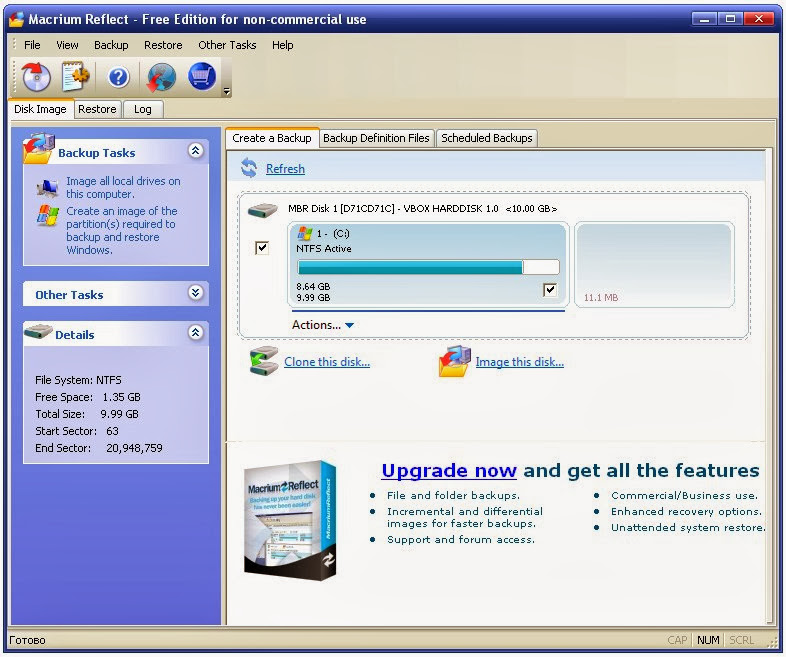The image size is (786, 657).
Task: Switch to the Log tab
Action: 143,109
